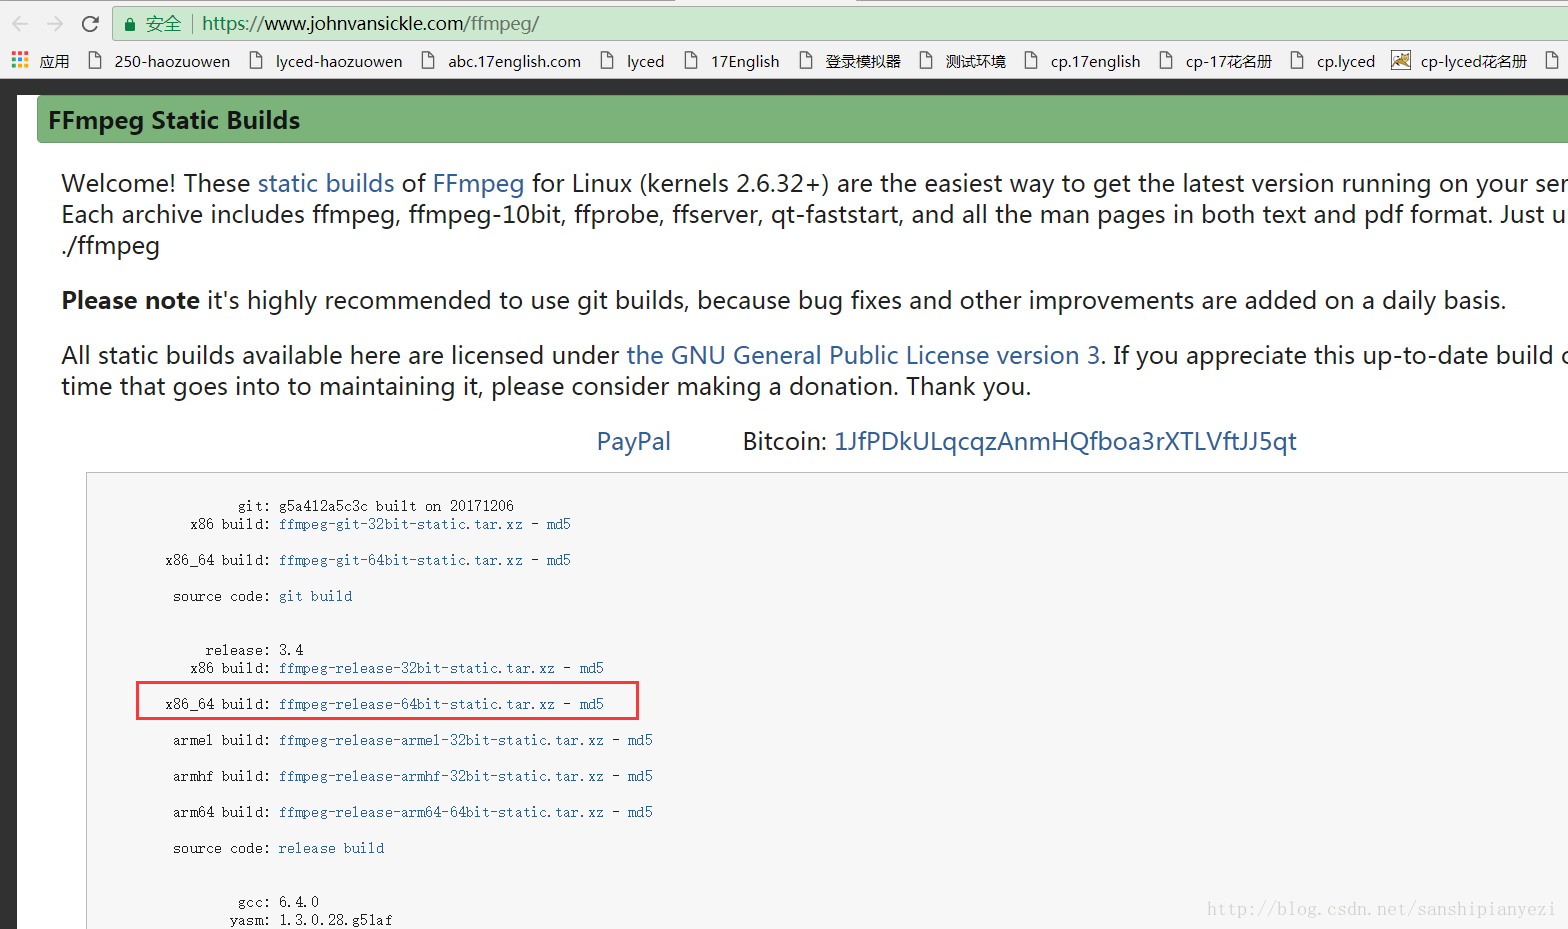Open the GNU General Public License link
1568x929 pixels.
(864, 356)
